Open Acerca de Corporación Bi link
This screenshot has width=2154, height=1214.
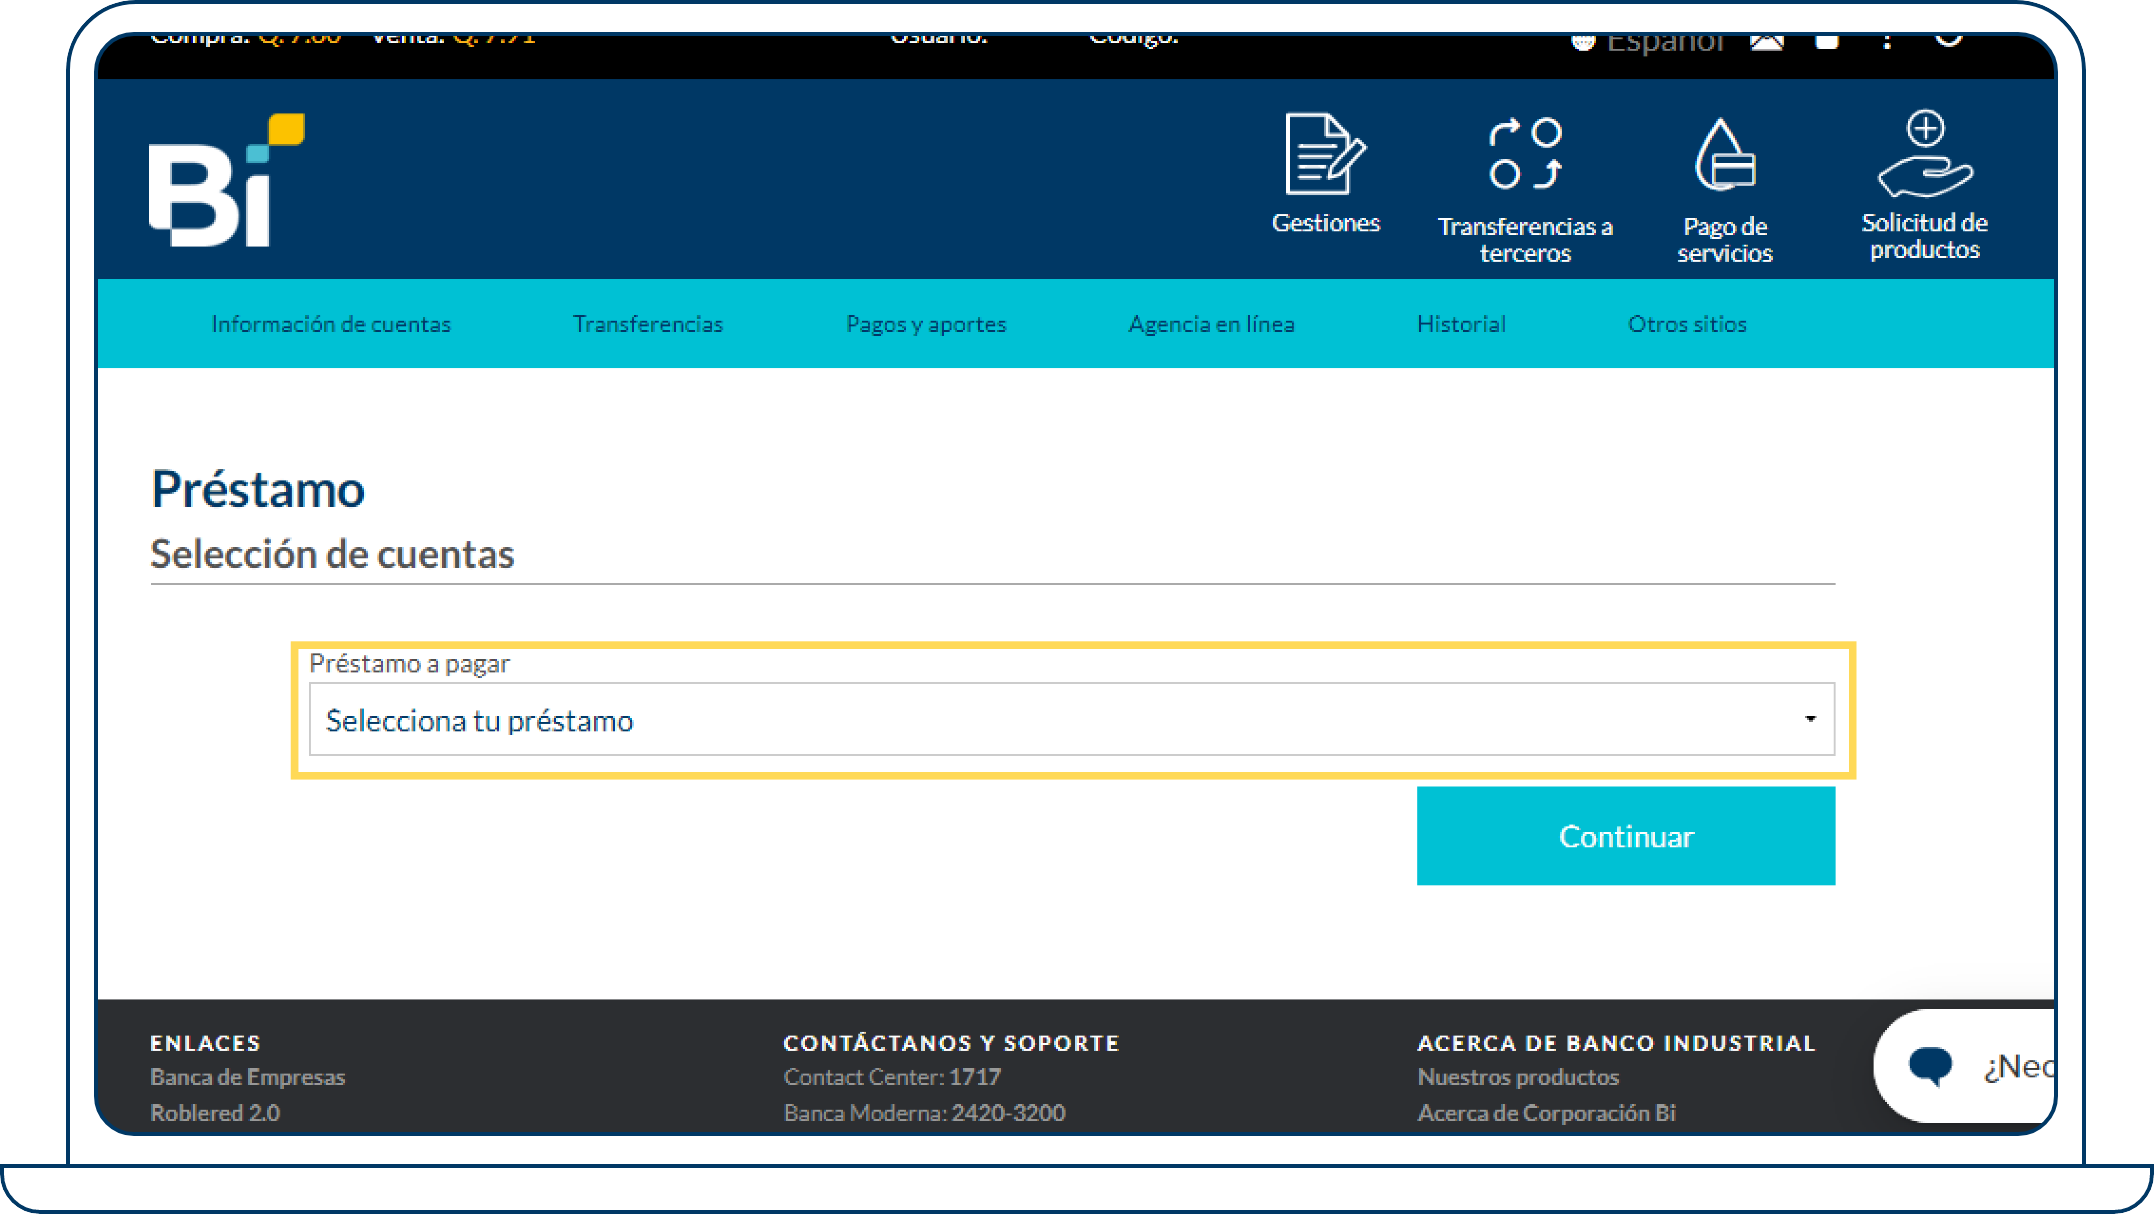pos(1546,1113)
